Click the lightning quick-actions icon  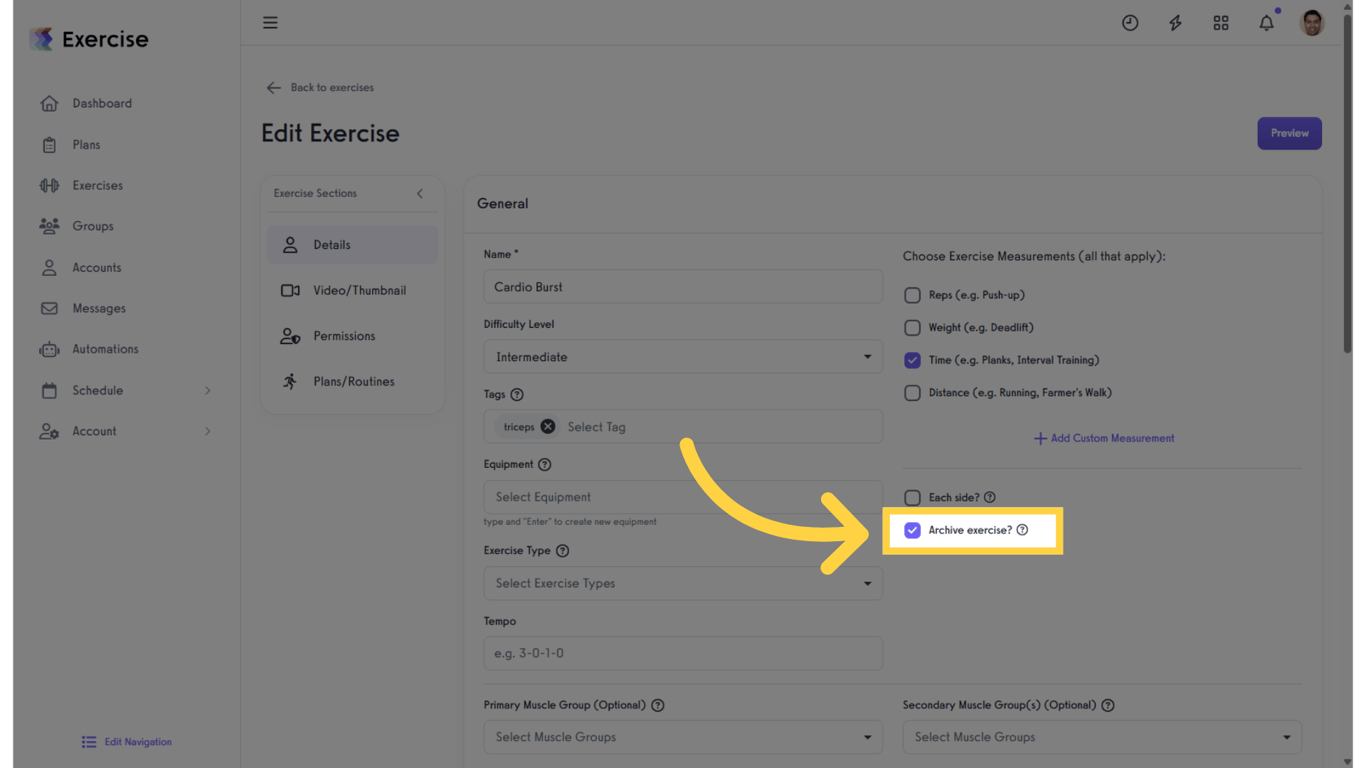coord(1175,22)
